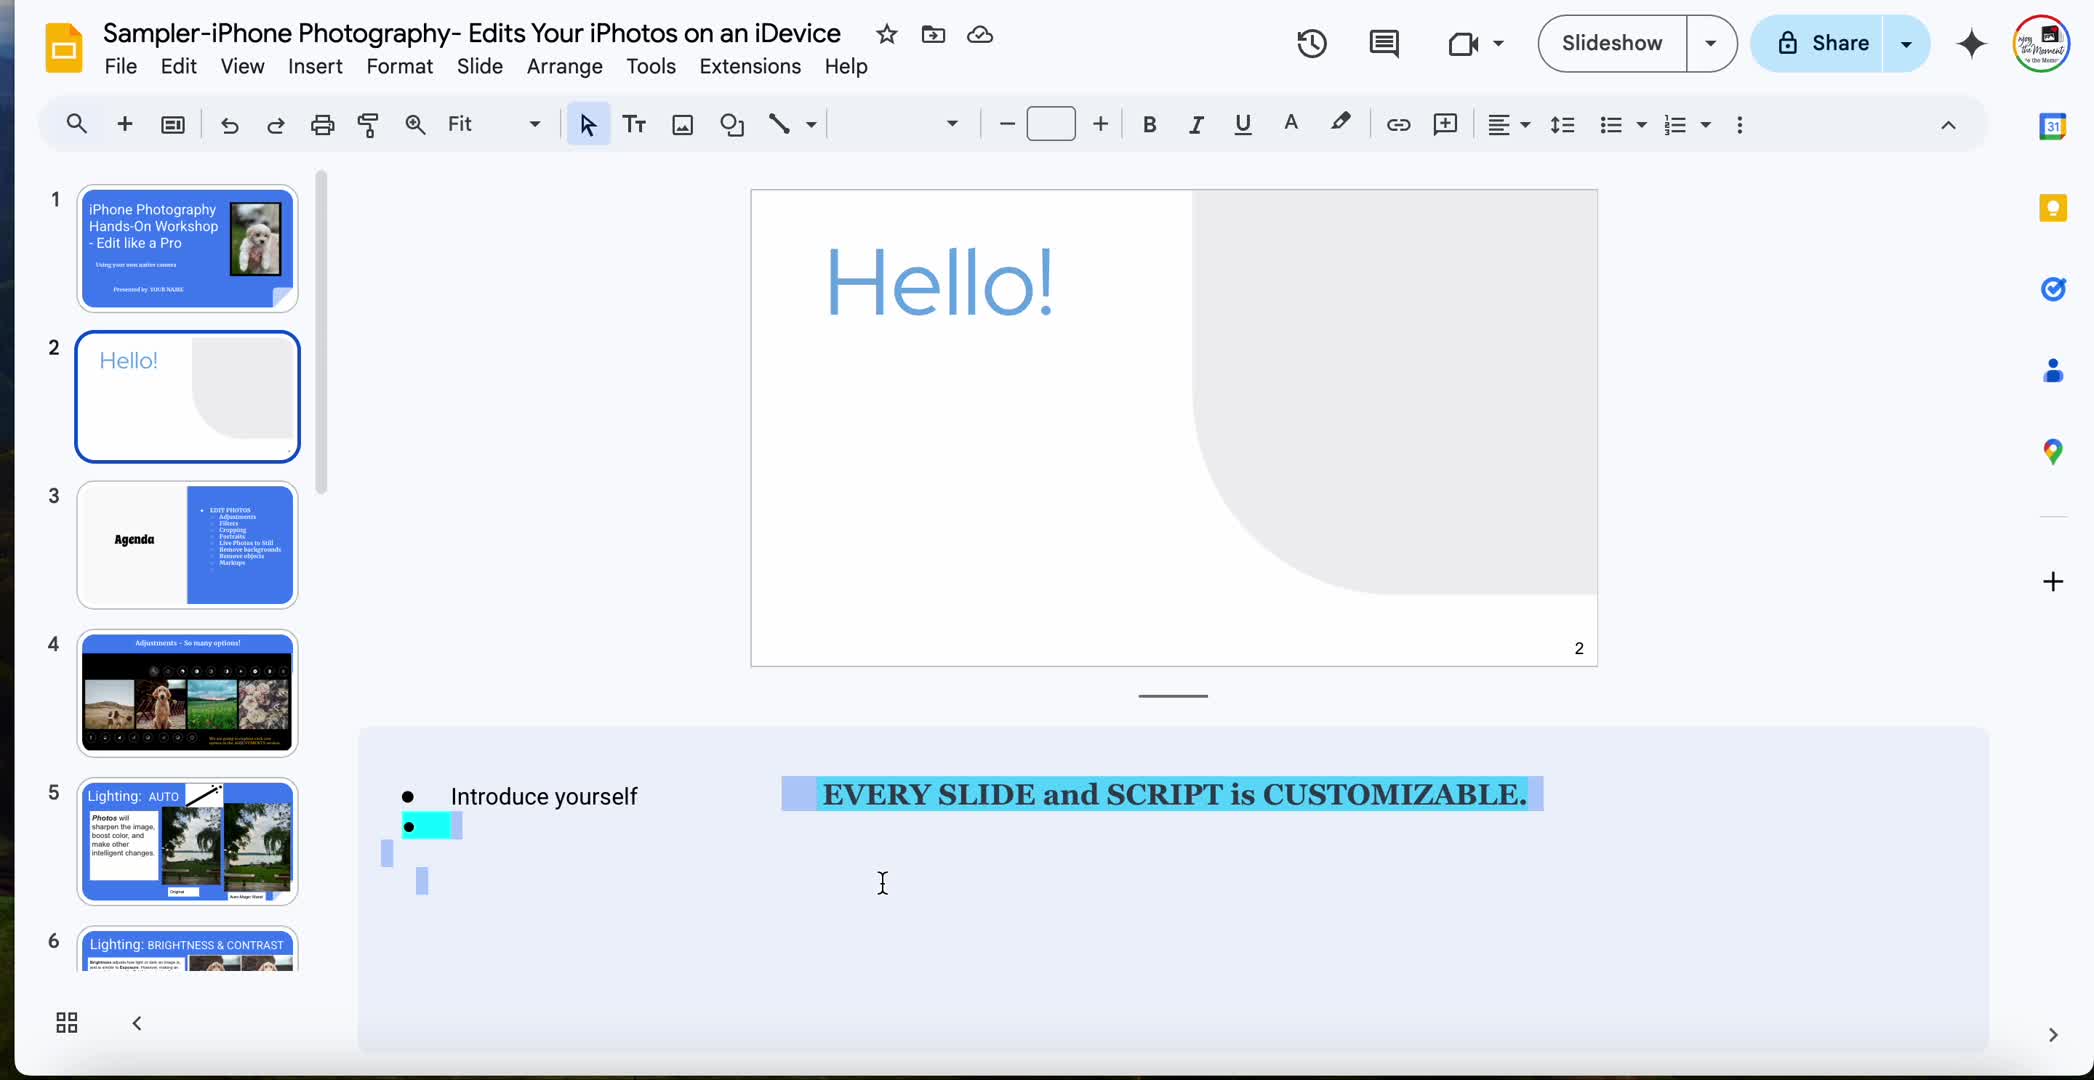Image resolution: width=2094 pixels, height=1080 pixels.
Task: Expand numbered list style options
Action: point(1706,125)
